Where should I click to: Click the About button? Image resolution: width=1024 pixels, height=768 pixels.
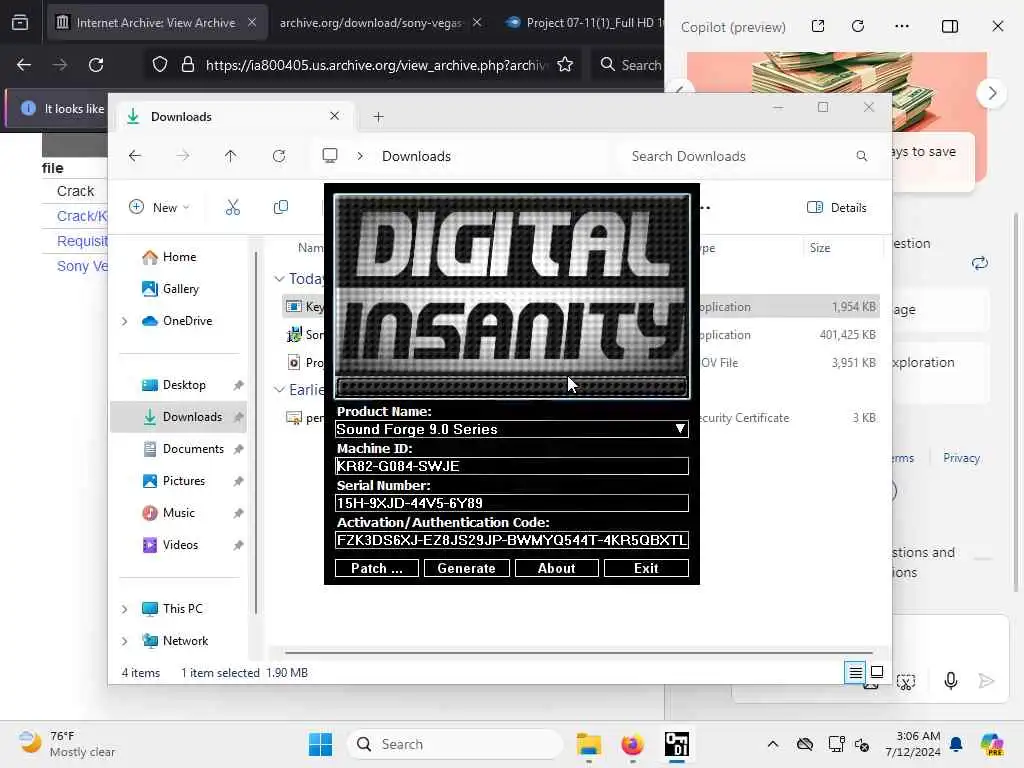tap(556, 568)
